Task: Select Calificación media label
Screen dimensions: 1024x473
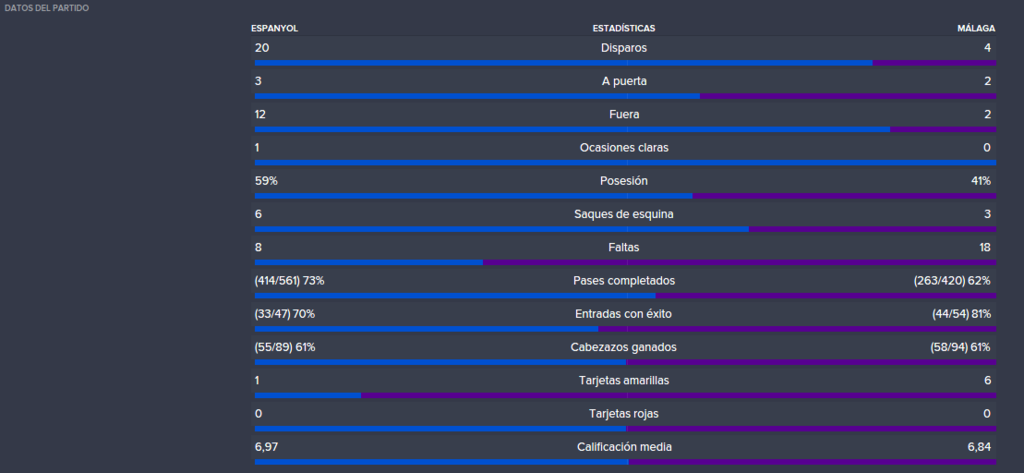Action: (x=624, y=447)
